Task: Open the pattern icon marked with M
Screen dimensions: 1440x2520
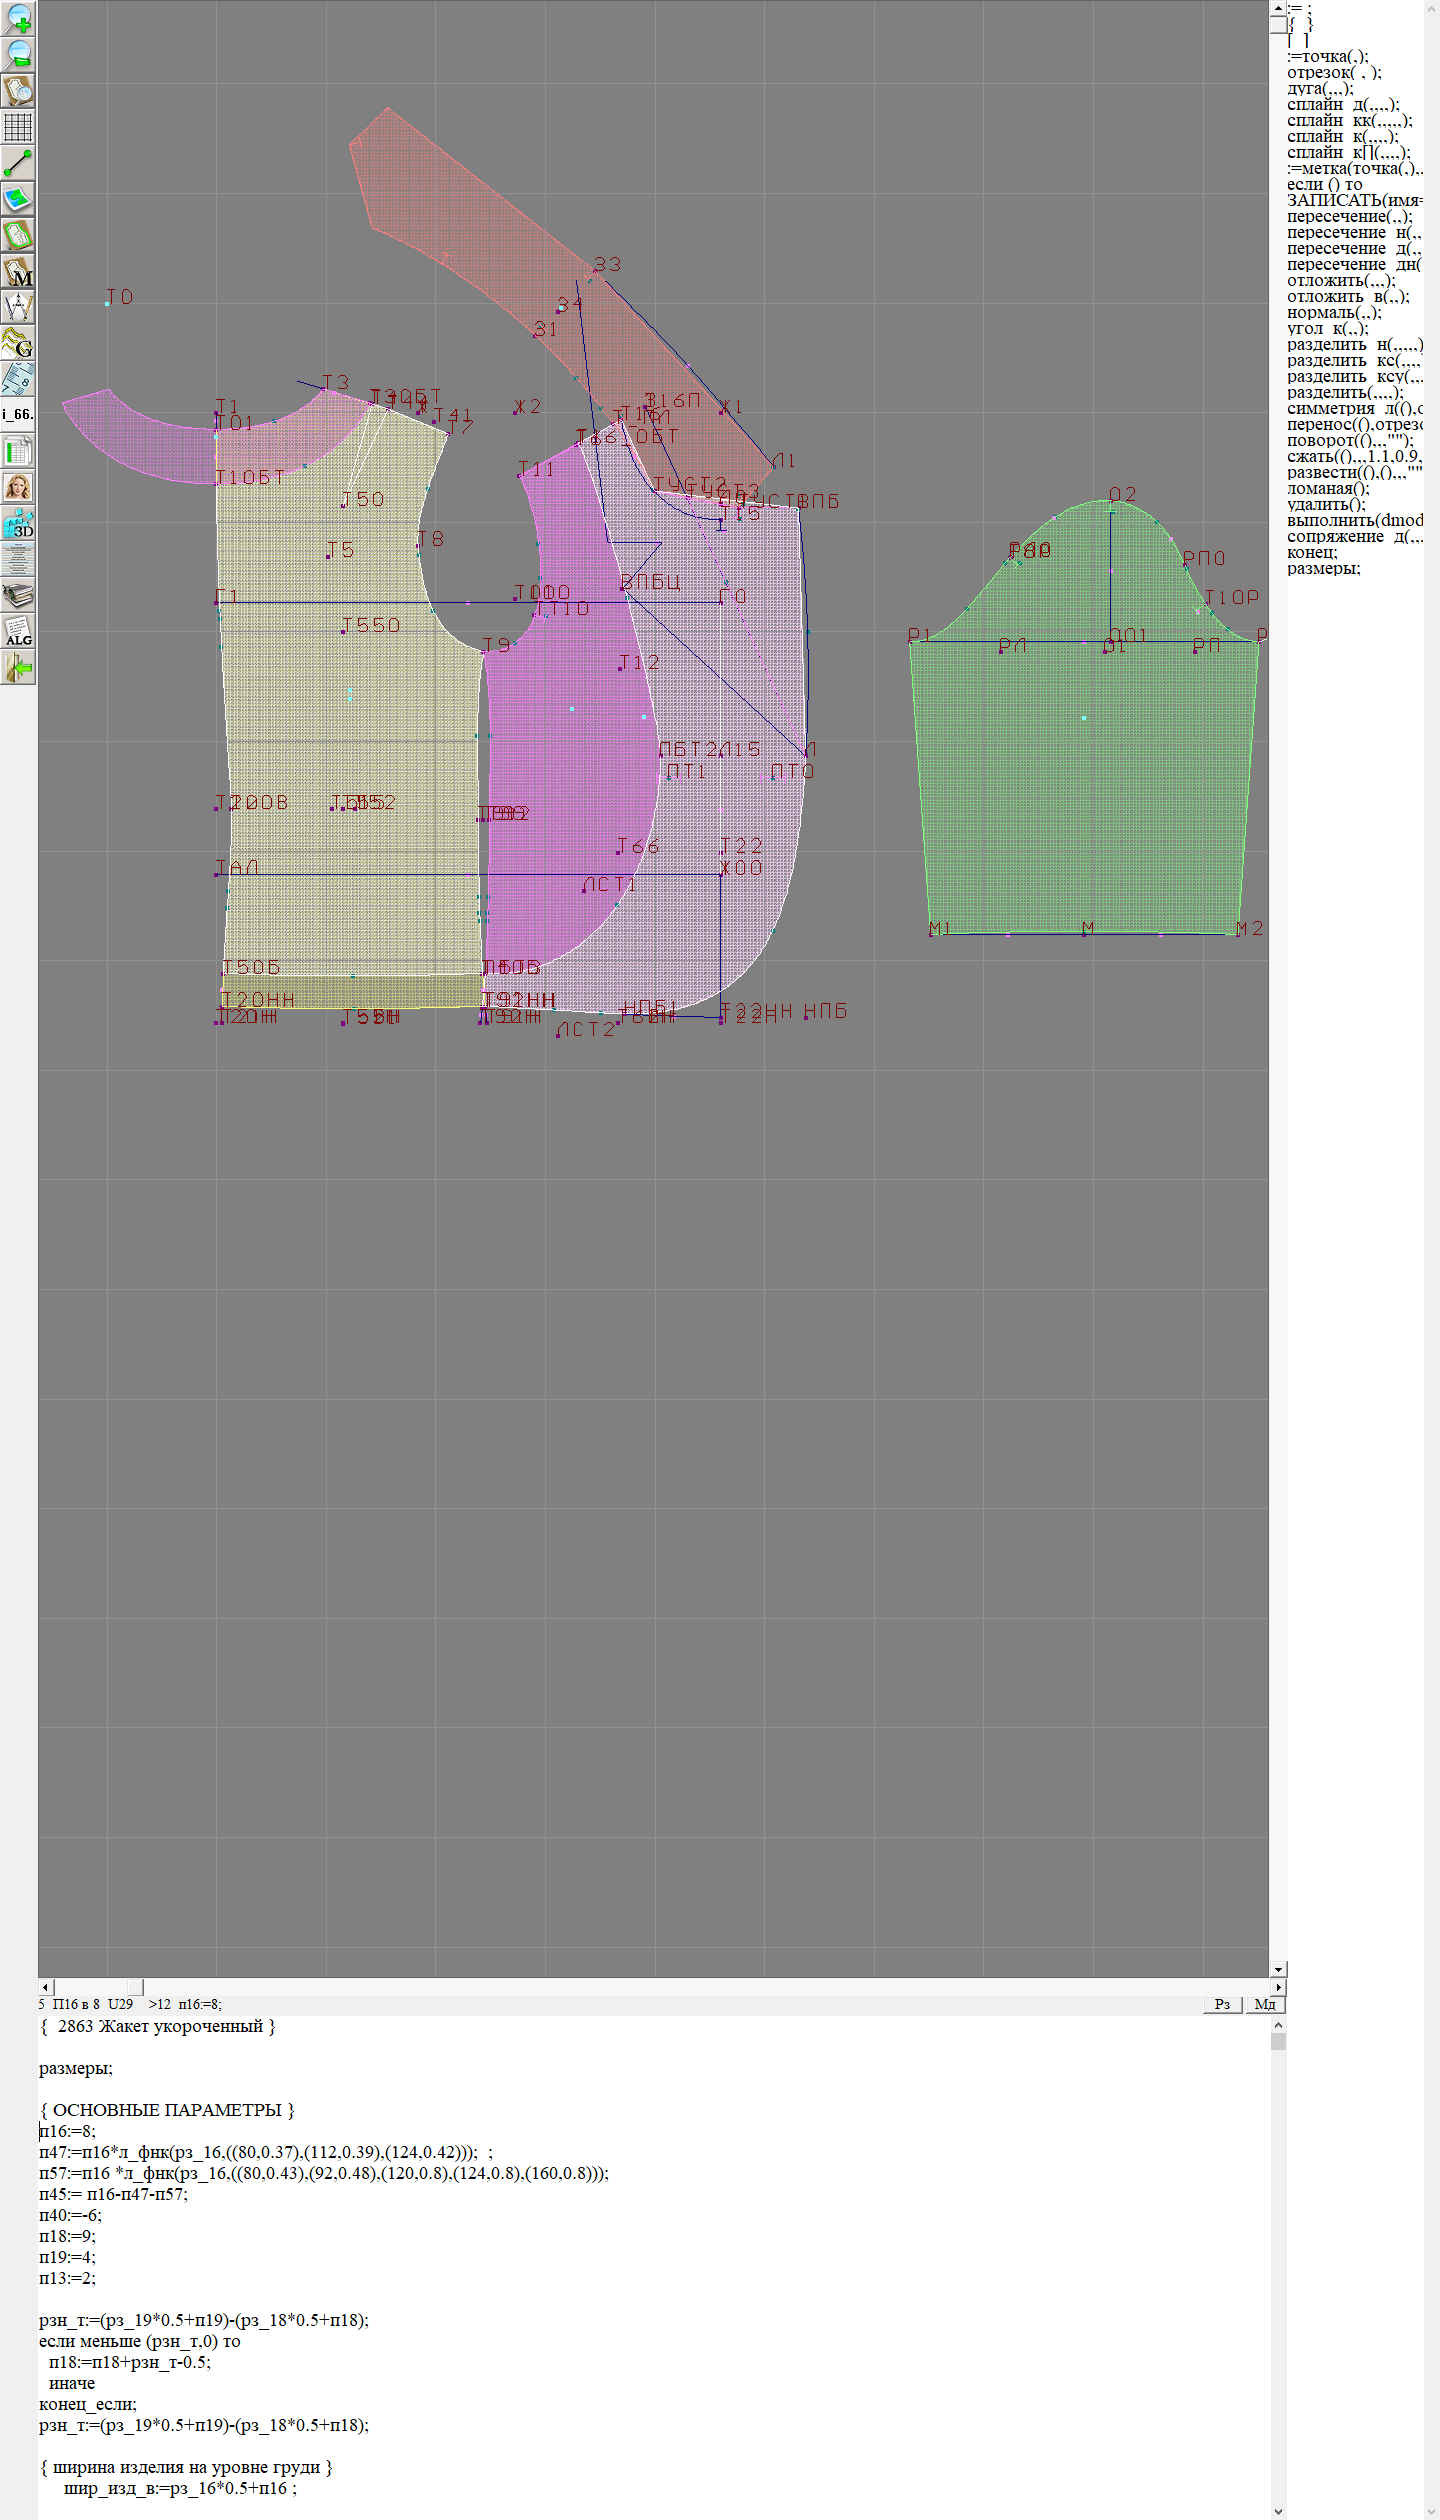Action: pyautogui.click(x=18, y=271)
